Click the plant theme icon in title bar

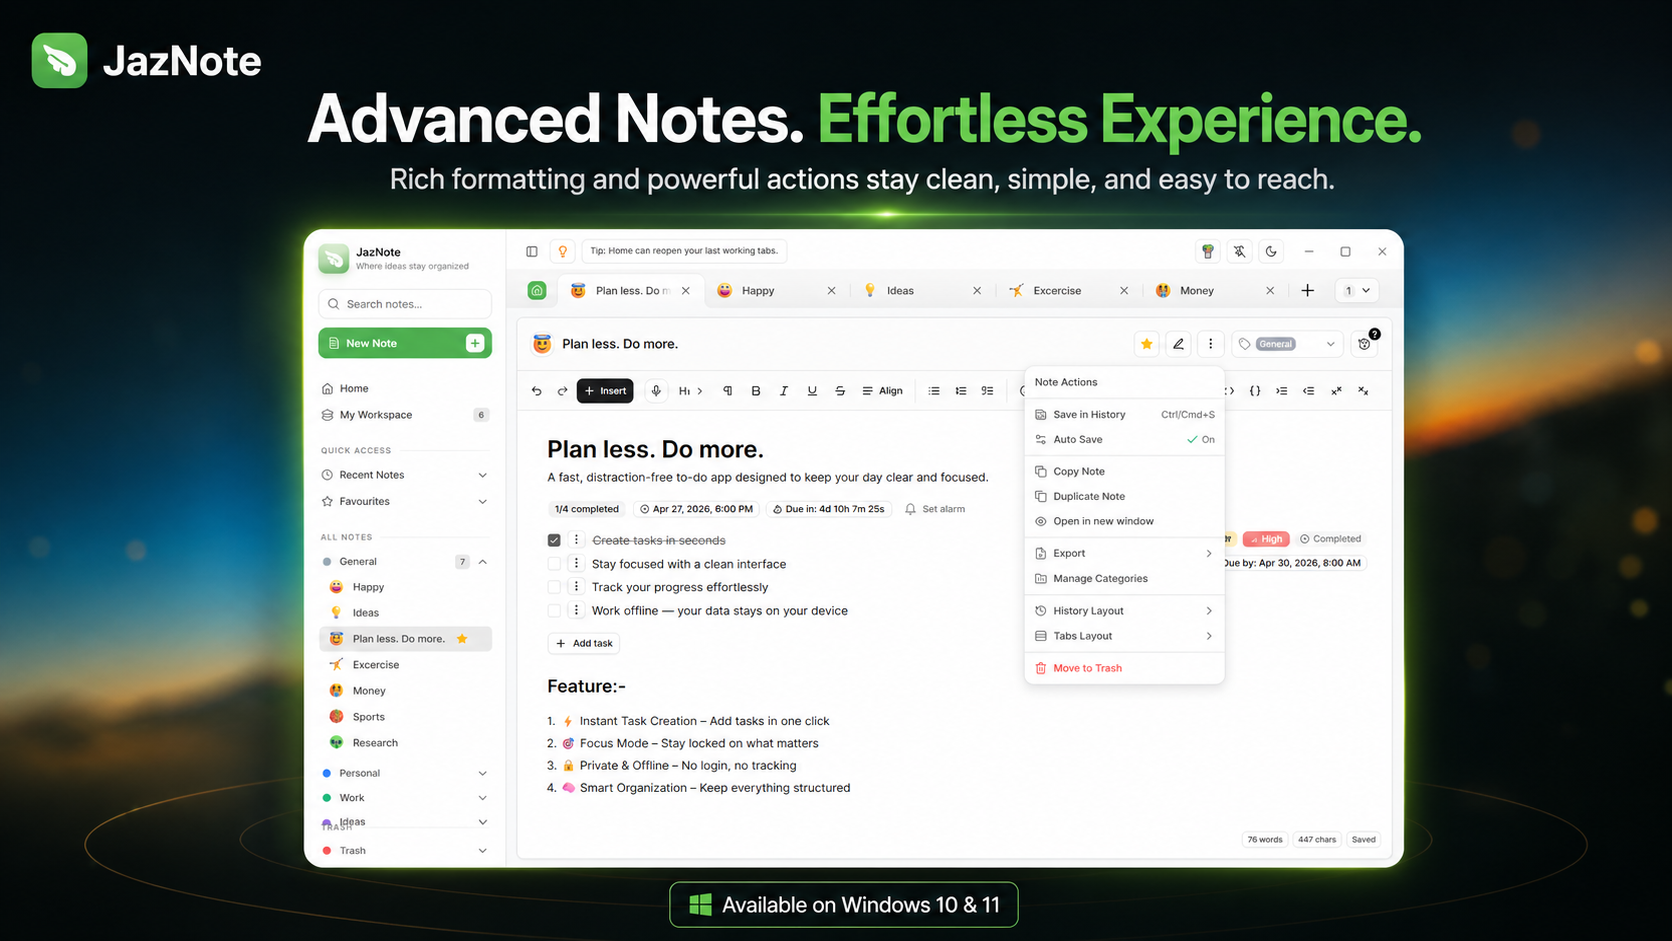click(1208, 251)
